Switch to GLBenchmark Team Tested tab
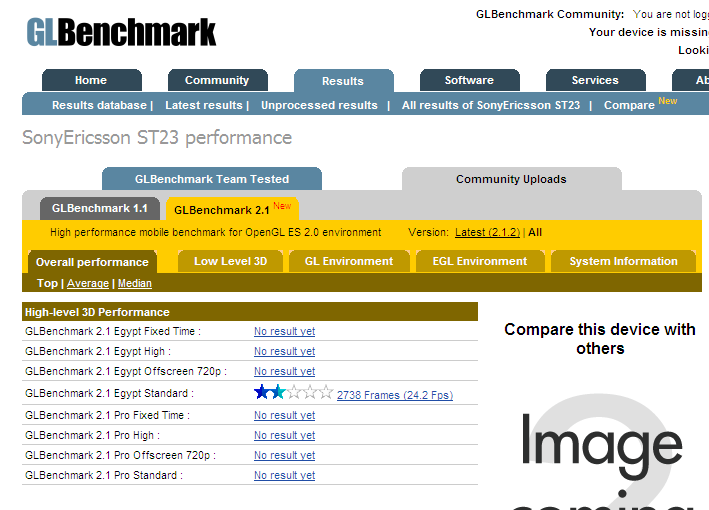The image size is (709, 510). (x=212, y=179)
